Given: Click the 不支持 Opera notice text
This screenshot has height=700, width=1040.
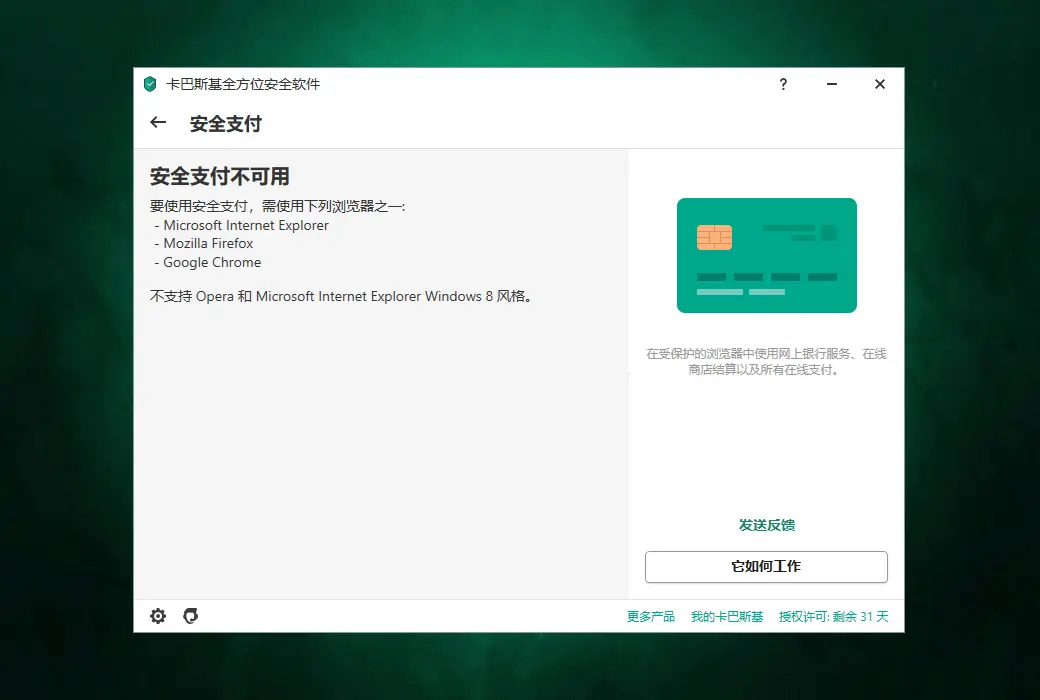Looking at the screenshot, I should (341, 296).
